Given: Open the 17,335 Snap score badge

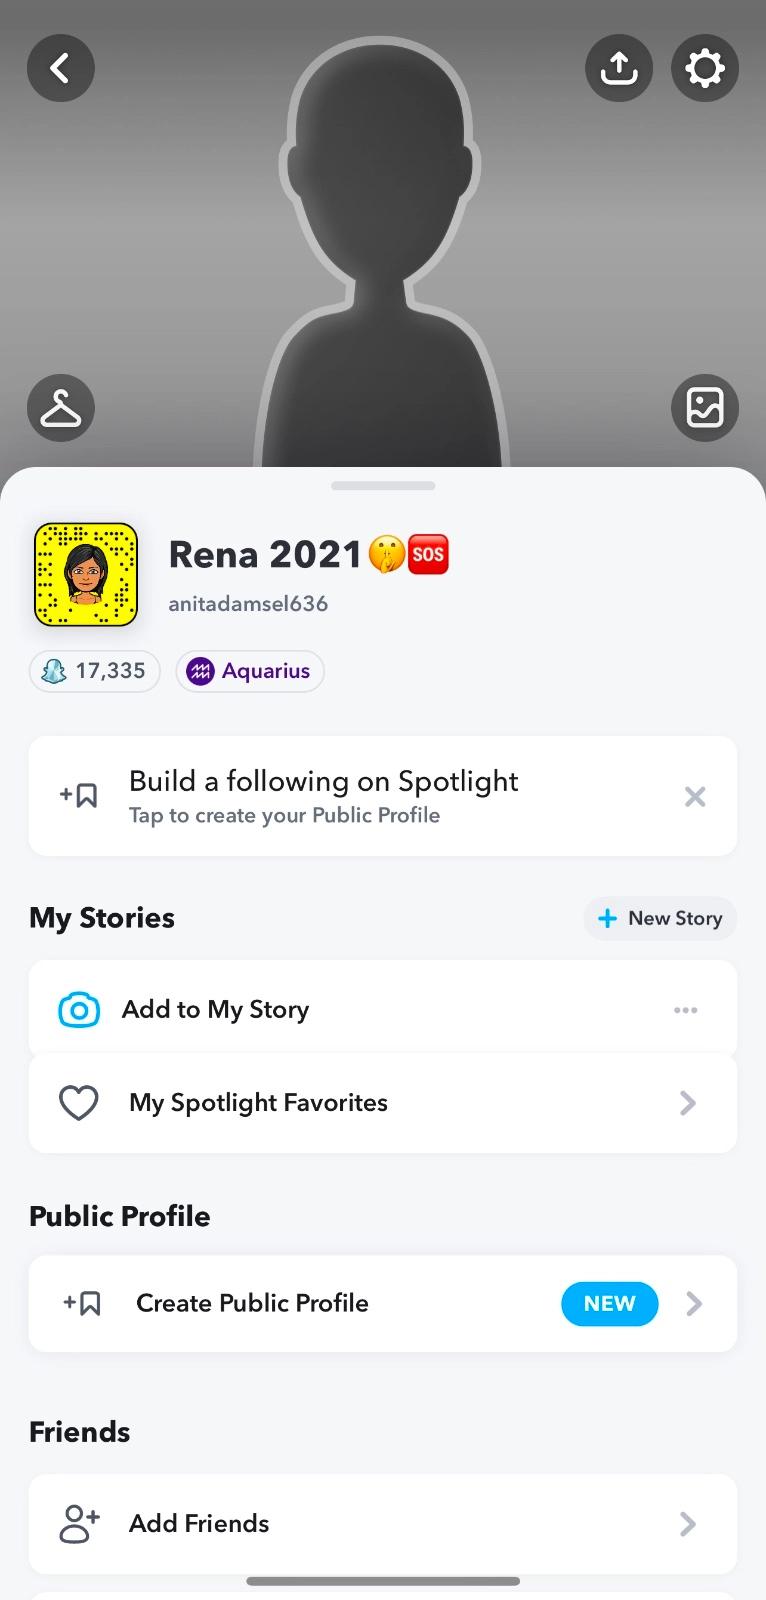Looking at the screenshot, I should [95, 671].
